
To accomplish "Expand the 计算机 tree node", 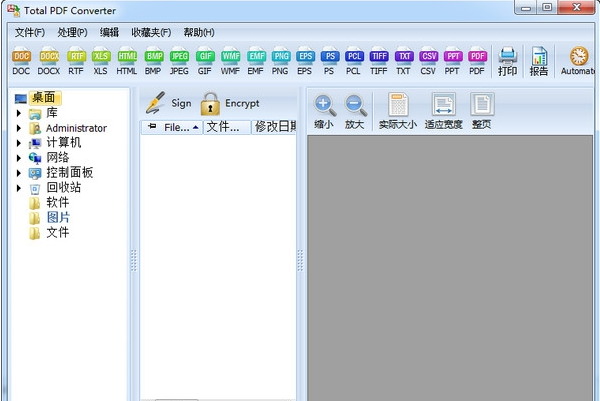I will point(19,143).
